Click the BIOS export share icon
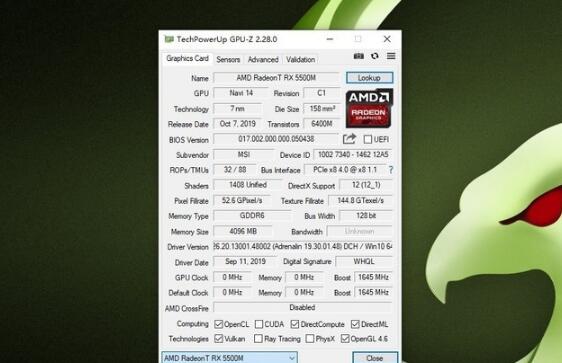This screenshot has width=562, height=363. pyautogui.click(x=349, y=139)
